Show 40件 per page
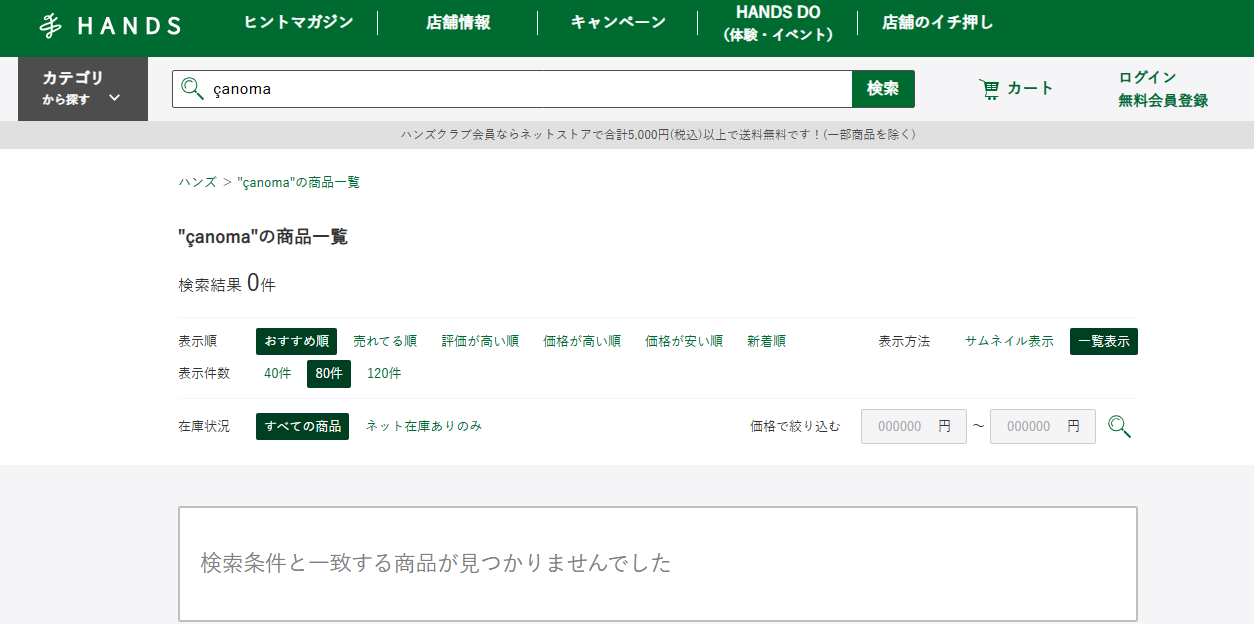This screenshot has width=1254, height=624. [x=277, y=373]
